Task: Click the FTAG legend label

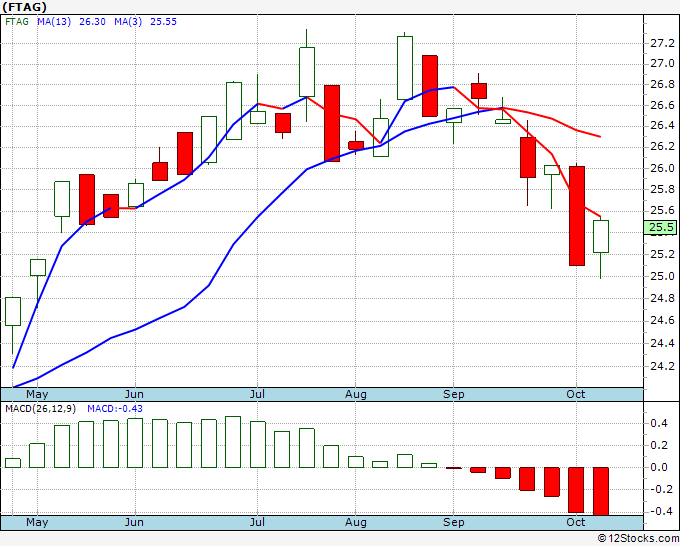Action: (x=16, y=22)
